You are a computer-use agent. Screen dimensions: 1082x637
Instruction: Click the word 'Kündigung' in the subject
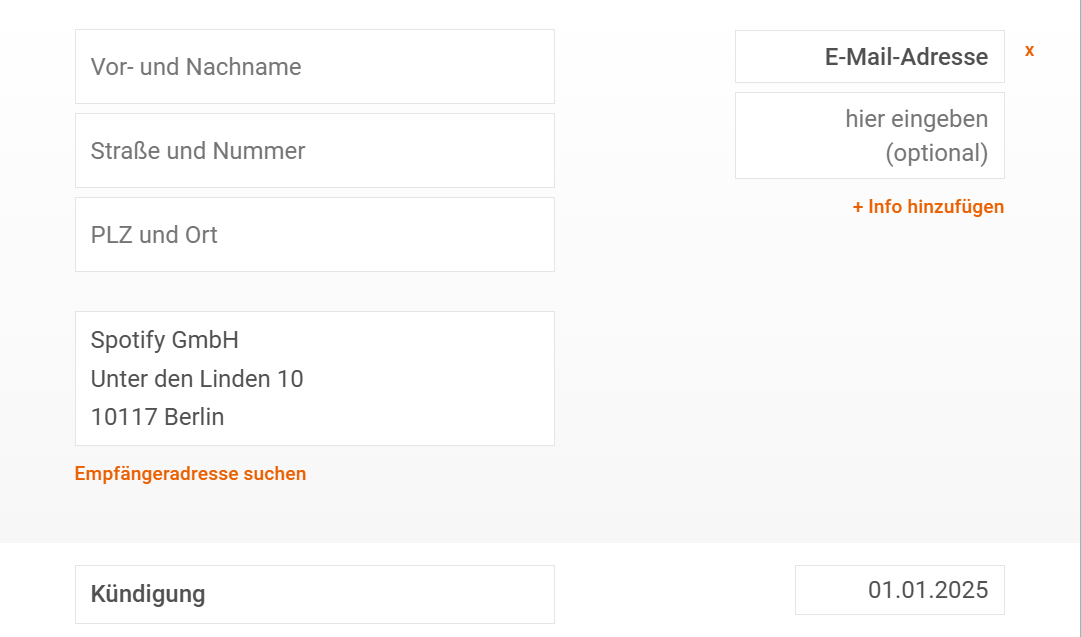[148, 594]
